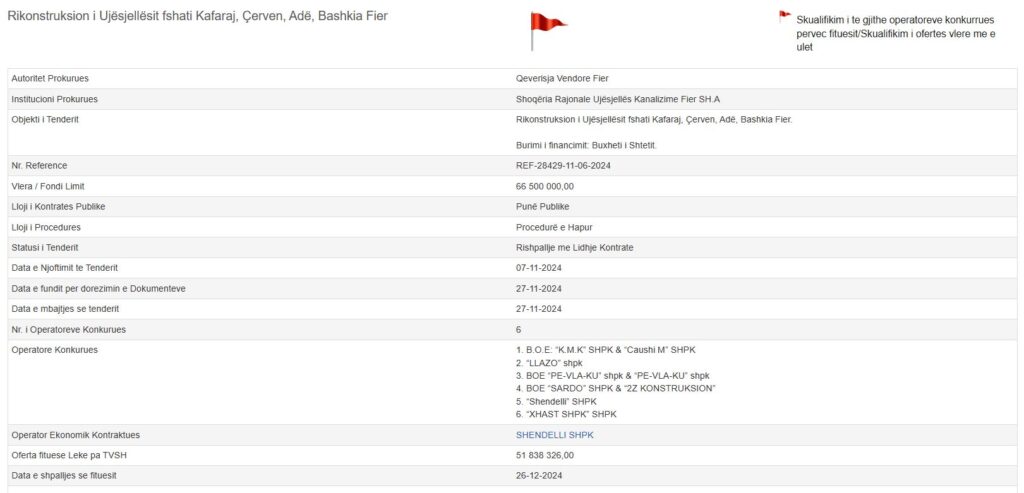Select the fund limit value 66 500 000,00
The width and height of the screenshot is (1024, 493).
[x=544, y=186]
